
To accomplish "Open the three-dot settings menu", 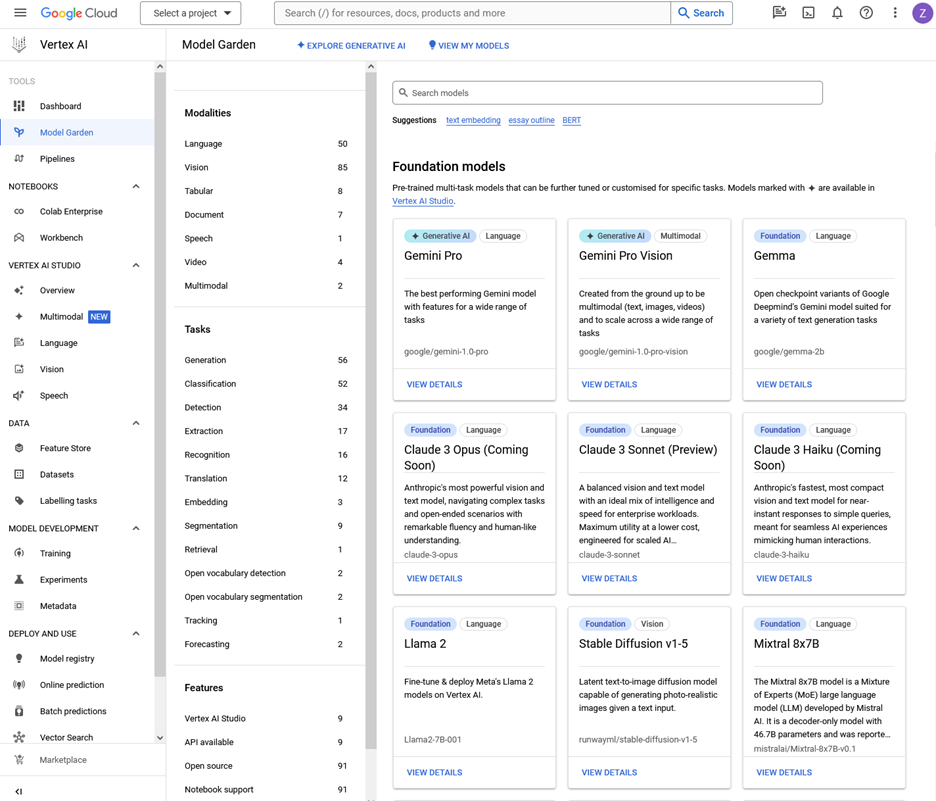I will [895, 13].
